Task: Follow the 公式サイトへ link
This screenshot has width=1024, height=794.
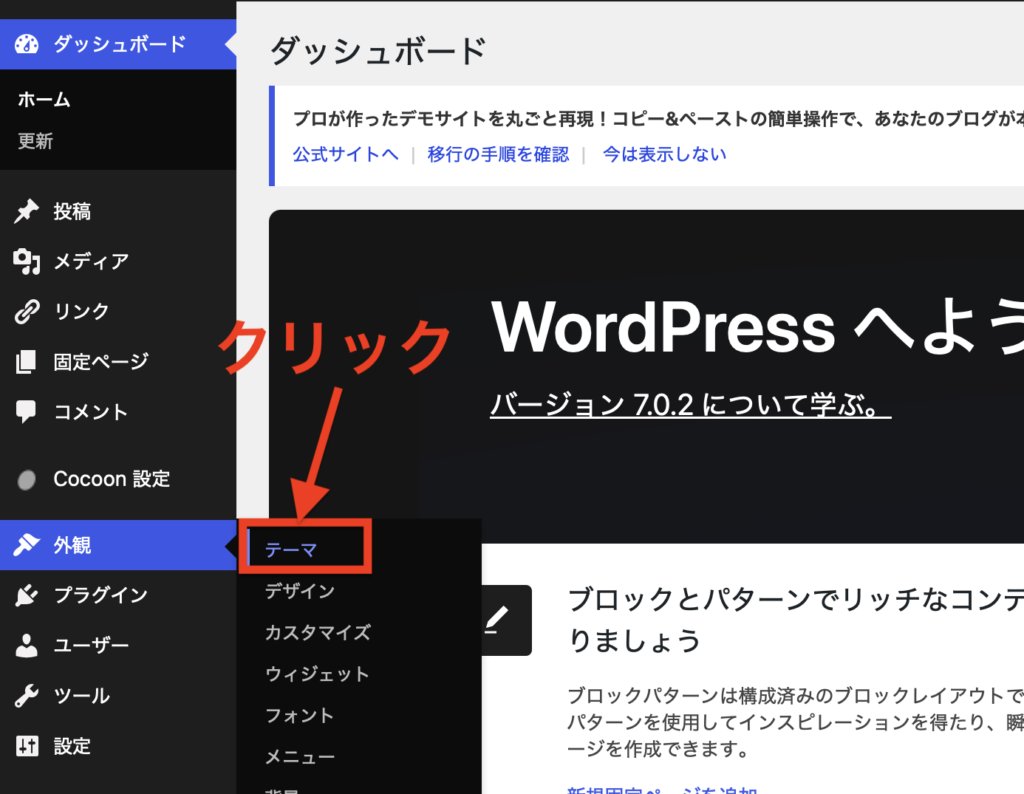Action: [345, 154]
